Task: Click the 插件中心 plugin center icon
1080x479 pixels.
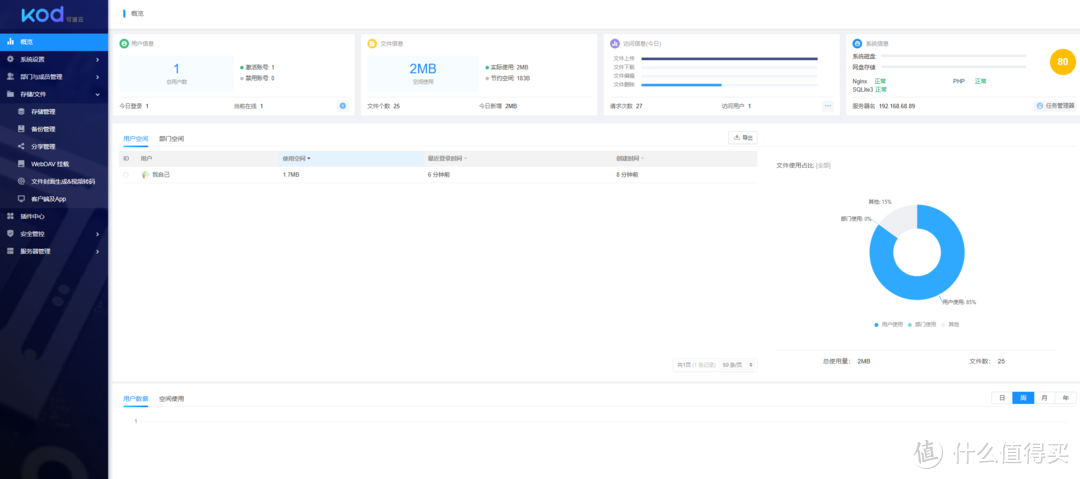Action: 10,216
